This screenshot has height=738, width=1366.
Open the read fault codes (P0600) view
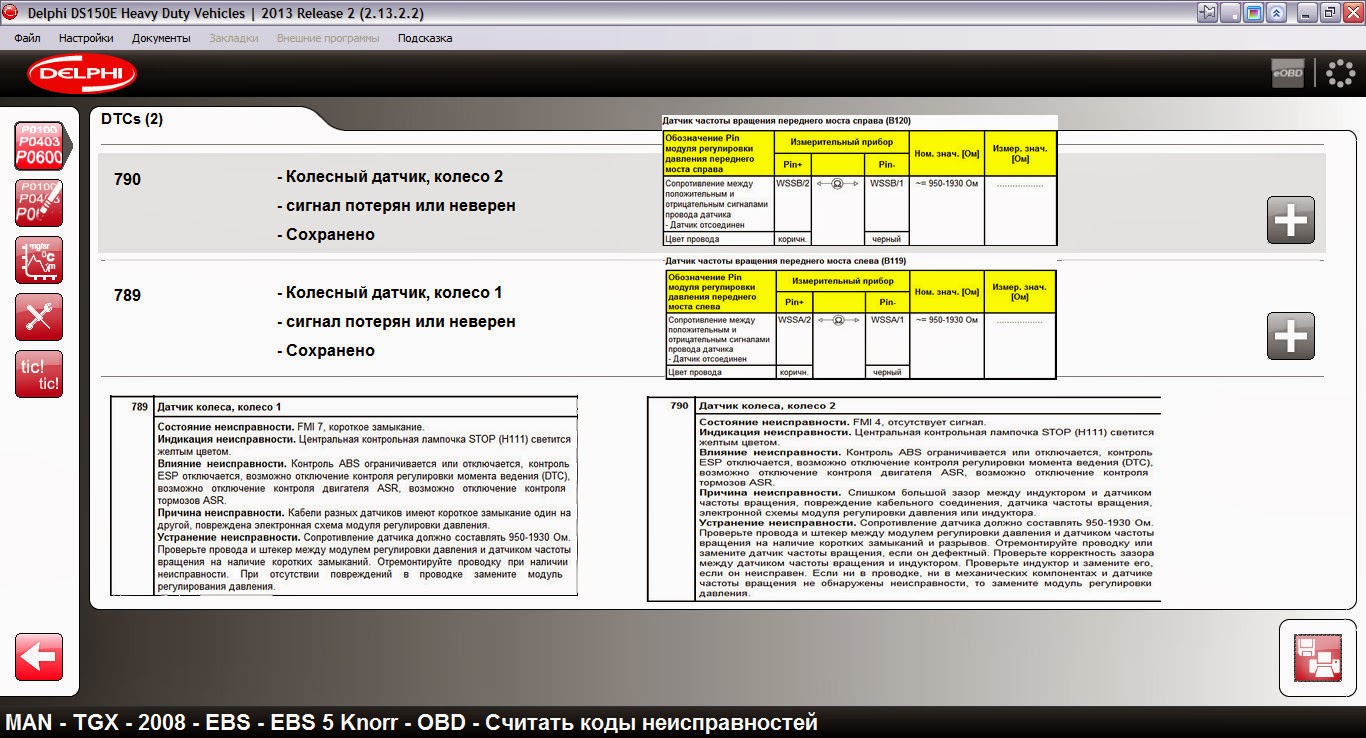(x=39, y=147)
